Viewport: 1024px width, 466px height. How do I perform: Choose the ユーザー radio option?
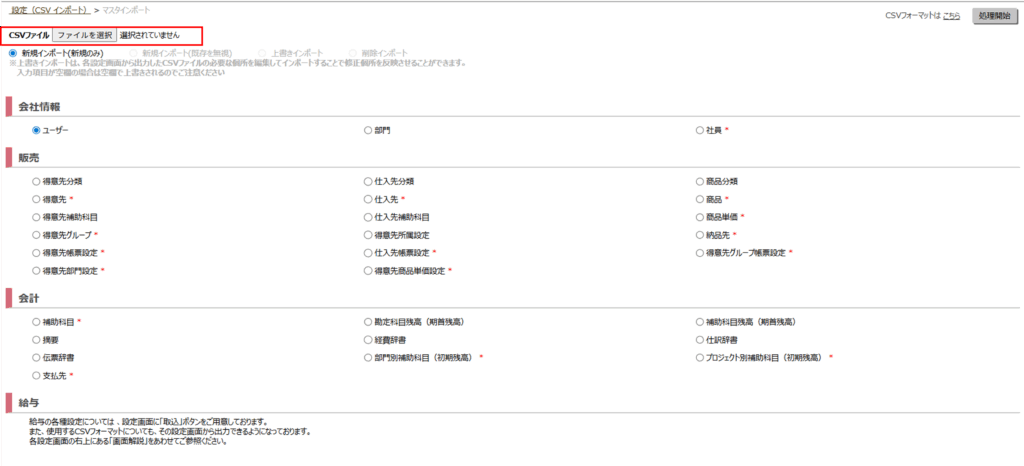(x=36, y=130)
